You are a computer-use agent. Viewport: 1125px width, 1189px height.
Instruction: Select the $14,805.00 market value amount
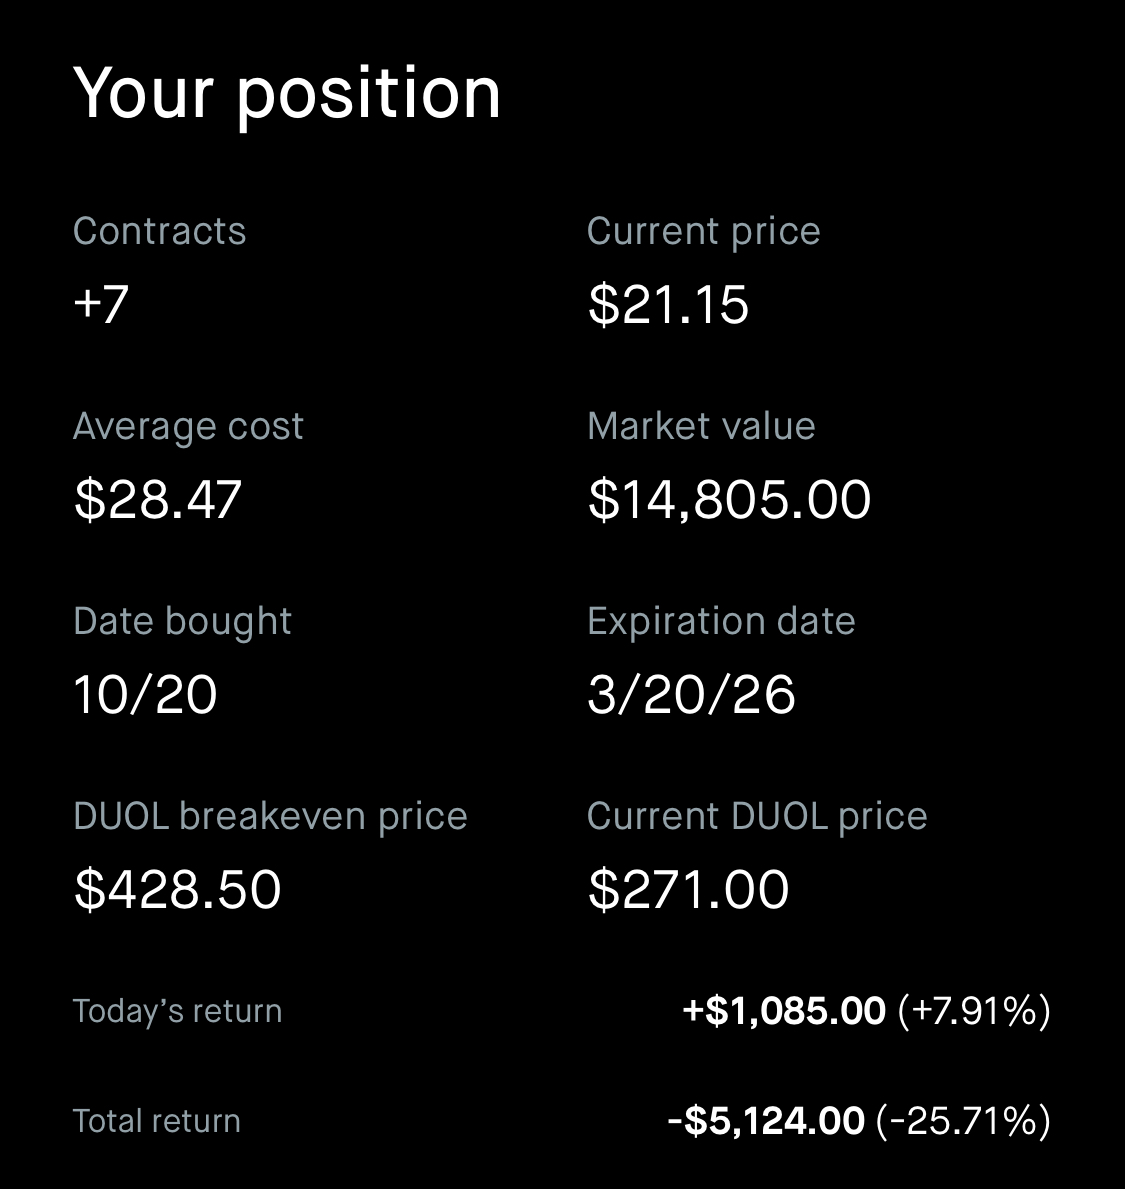point(729,499)
